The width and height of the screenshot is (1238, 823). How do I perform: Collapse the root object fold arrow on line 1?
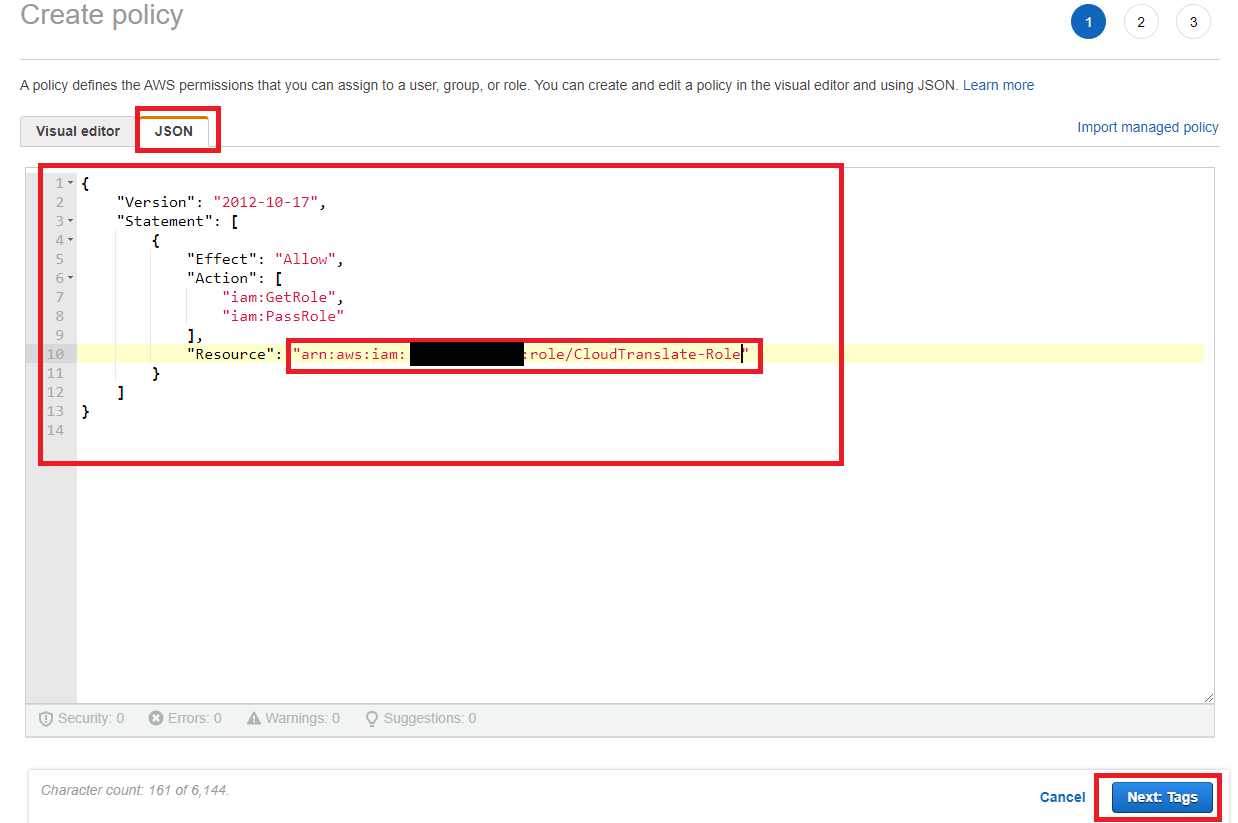coord(71,184)
